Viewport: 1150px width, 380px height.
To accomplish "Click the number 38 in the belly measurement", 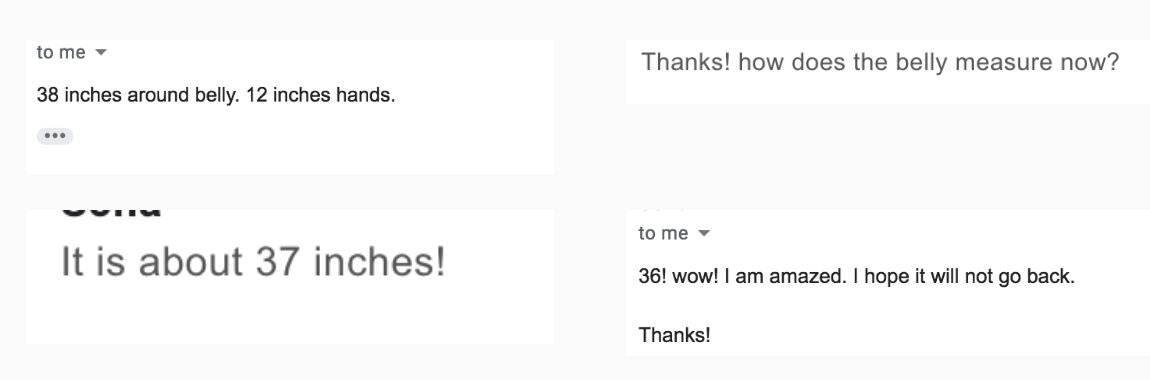I will [x=48, y=95].
